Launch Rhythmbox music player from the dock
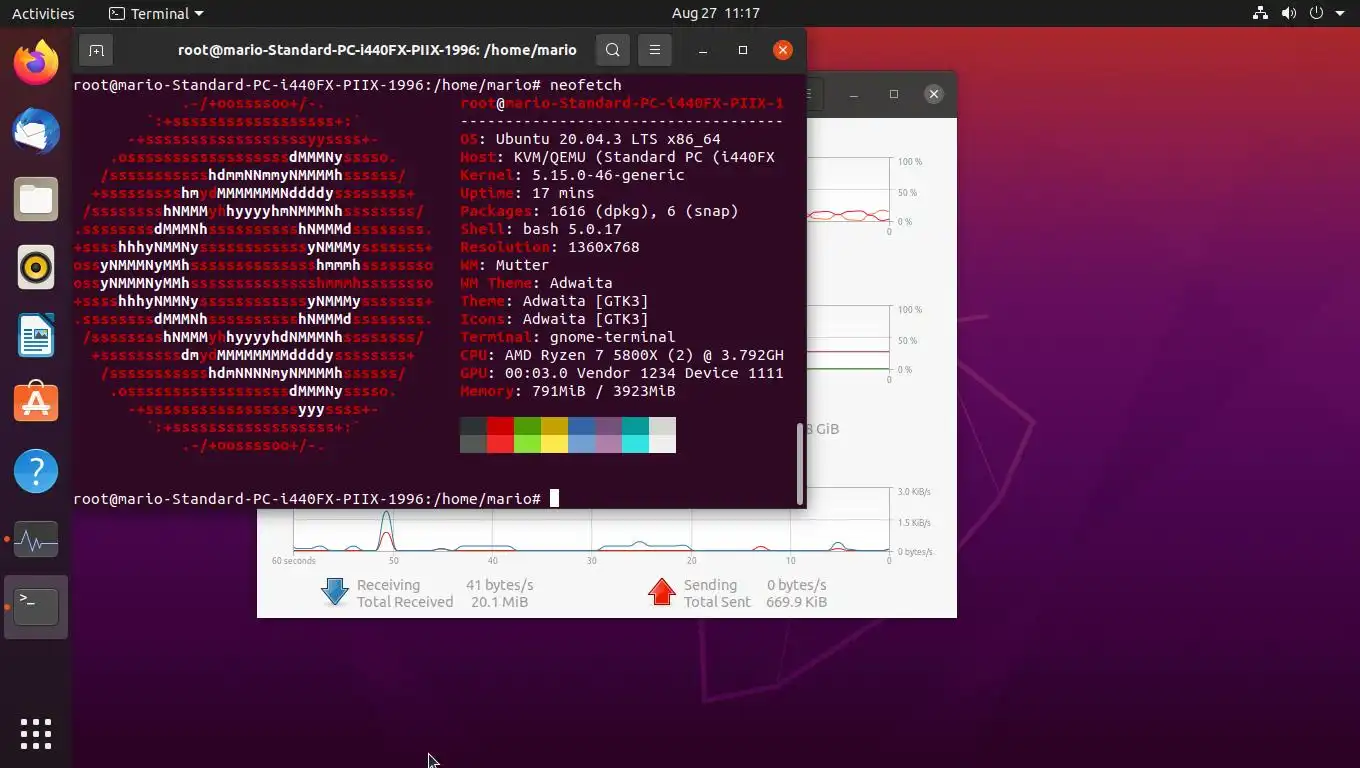 pyautogui.click(x=36, y=267)
